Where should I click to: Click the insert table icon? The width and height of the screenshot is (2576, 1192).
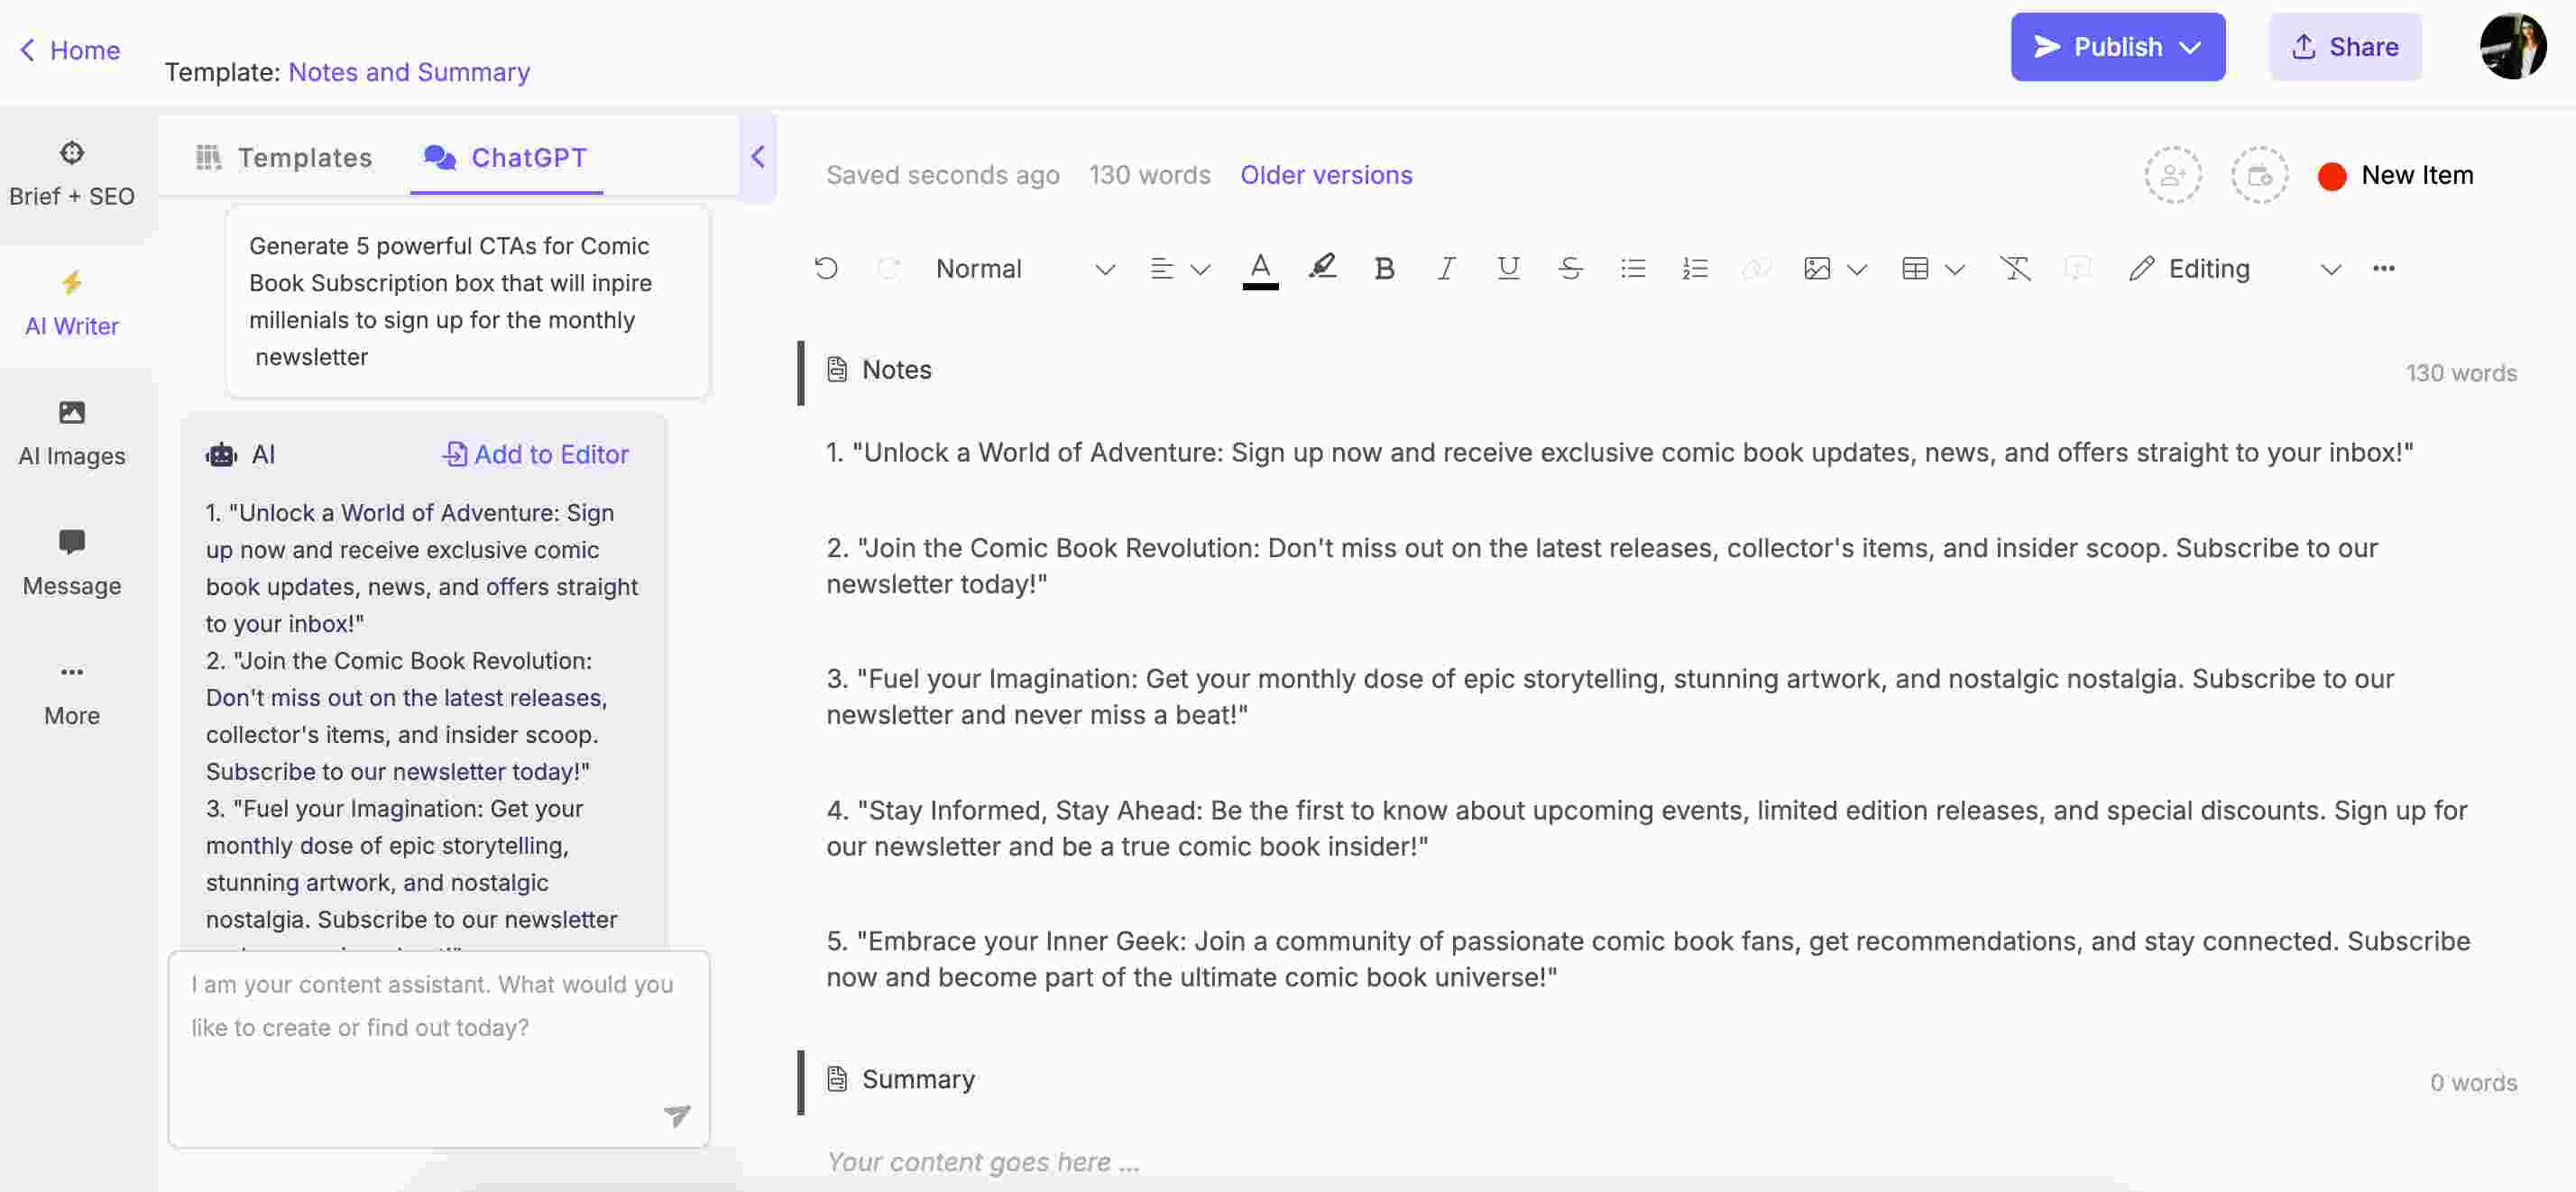[1915, 268]
